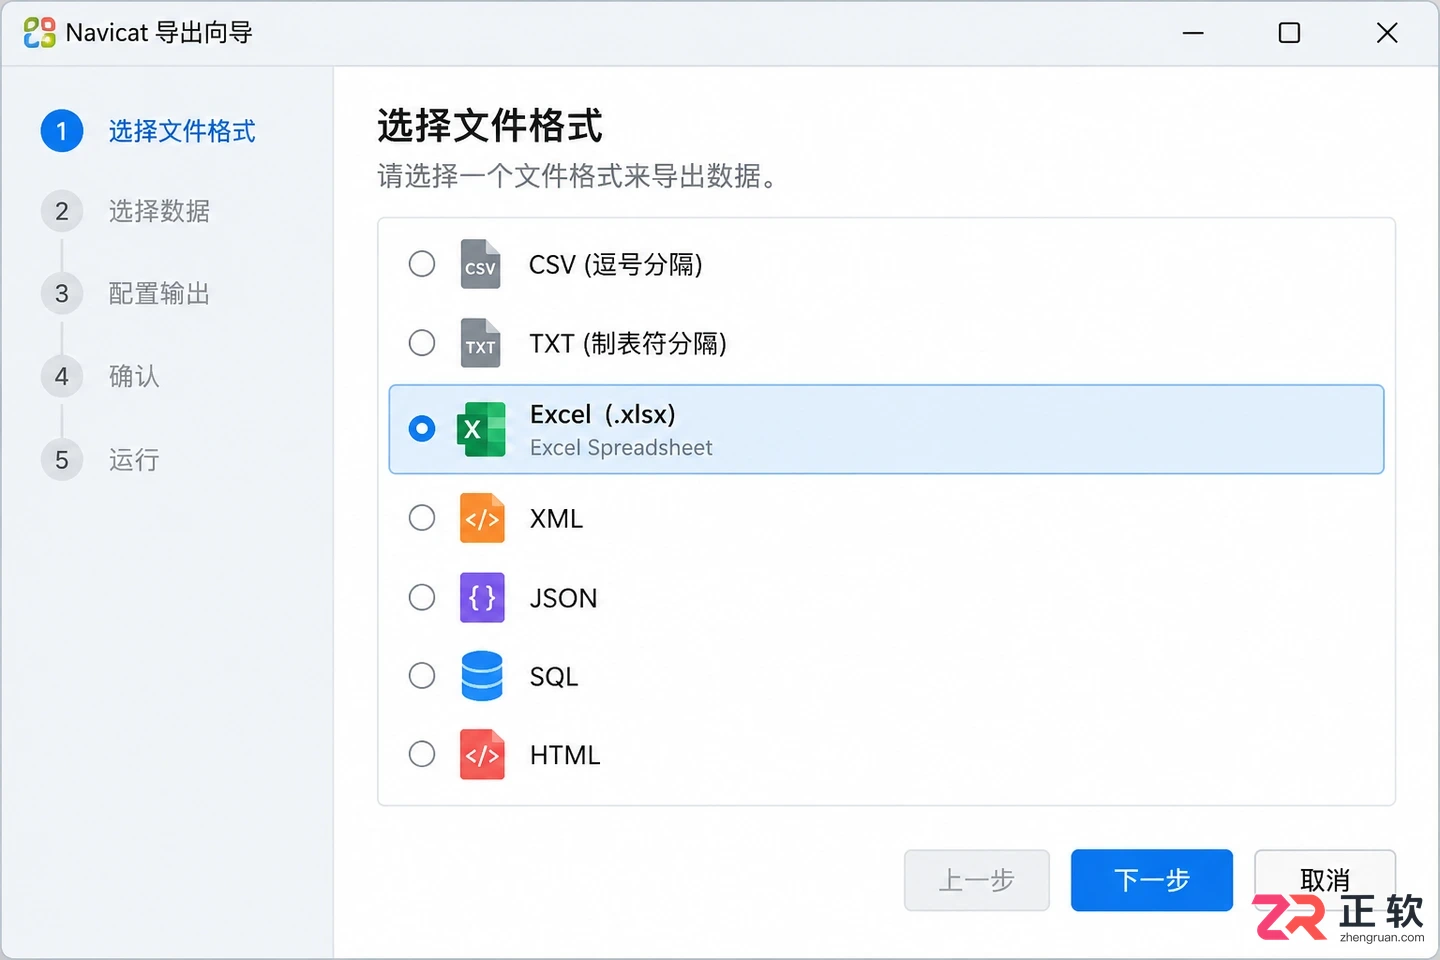Click the TXT (制表符分隔) label
1440x960 pixels.
[628, 343]
